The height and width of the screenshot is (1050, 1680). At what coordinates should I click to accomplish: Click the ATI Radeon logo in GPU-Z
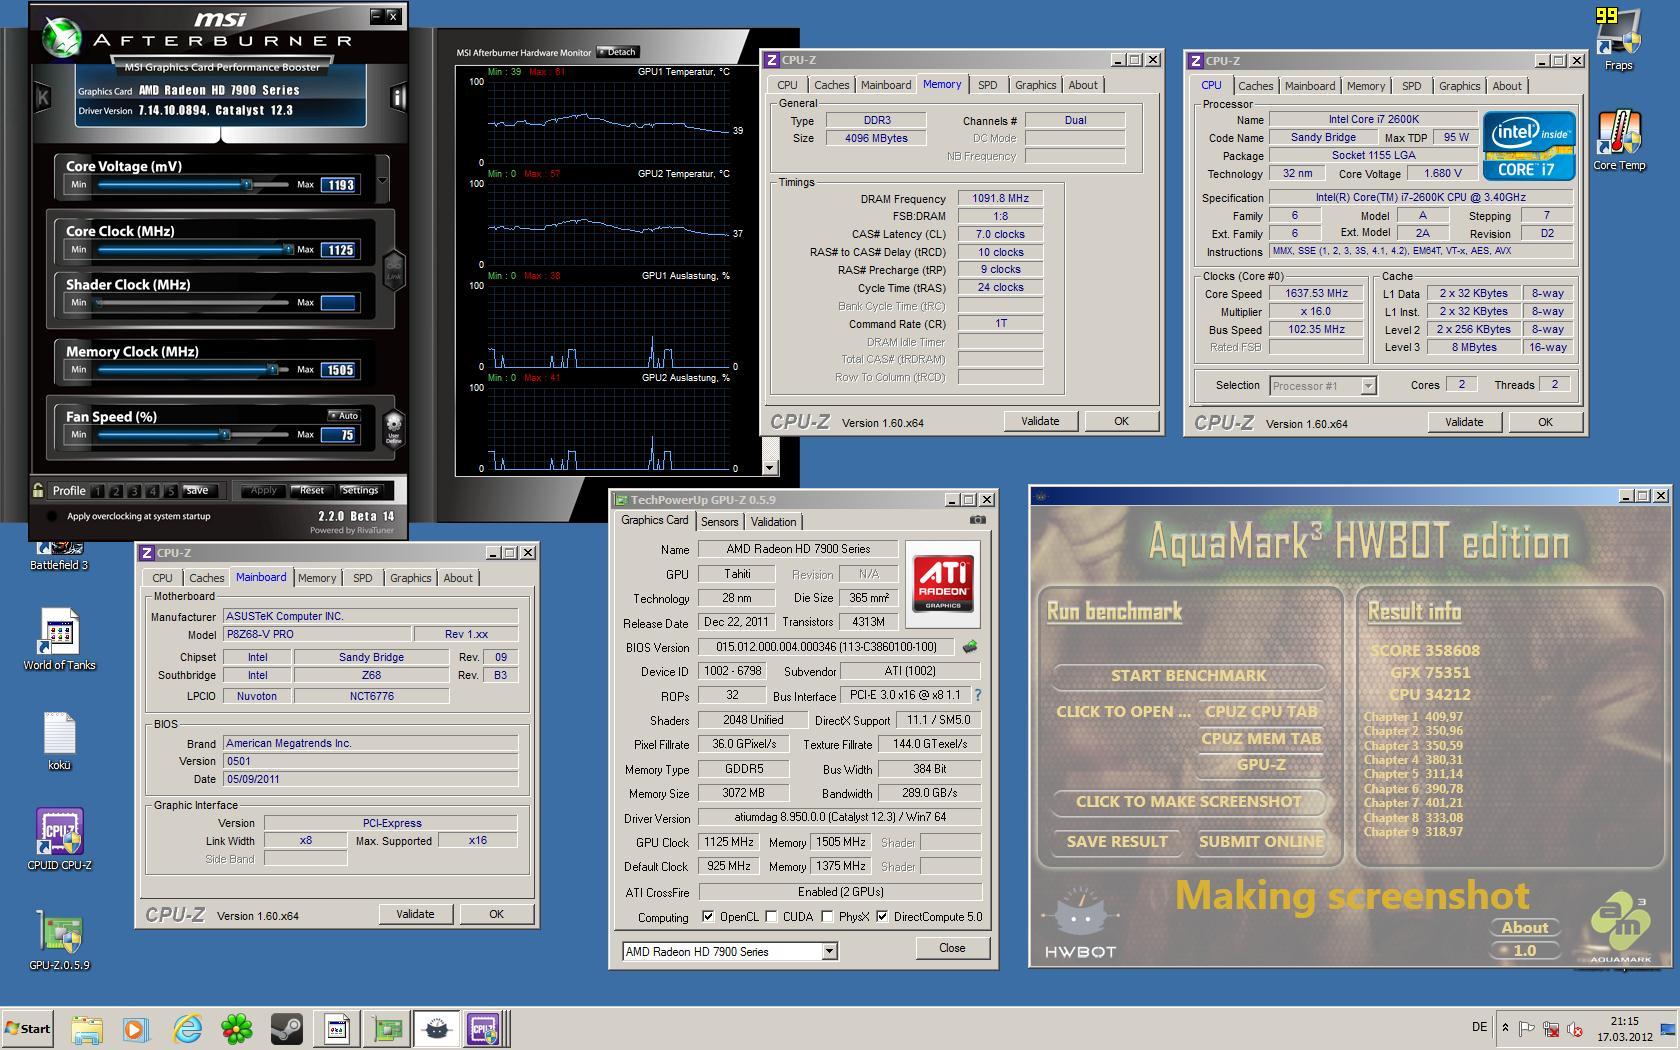coord(943,584)
